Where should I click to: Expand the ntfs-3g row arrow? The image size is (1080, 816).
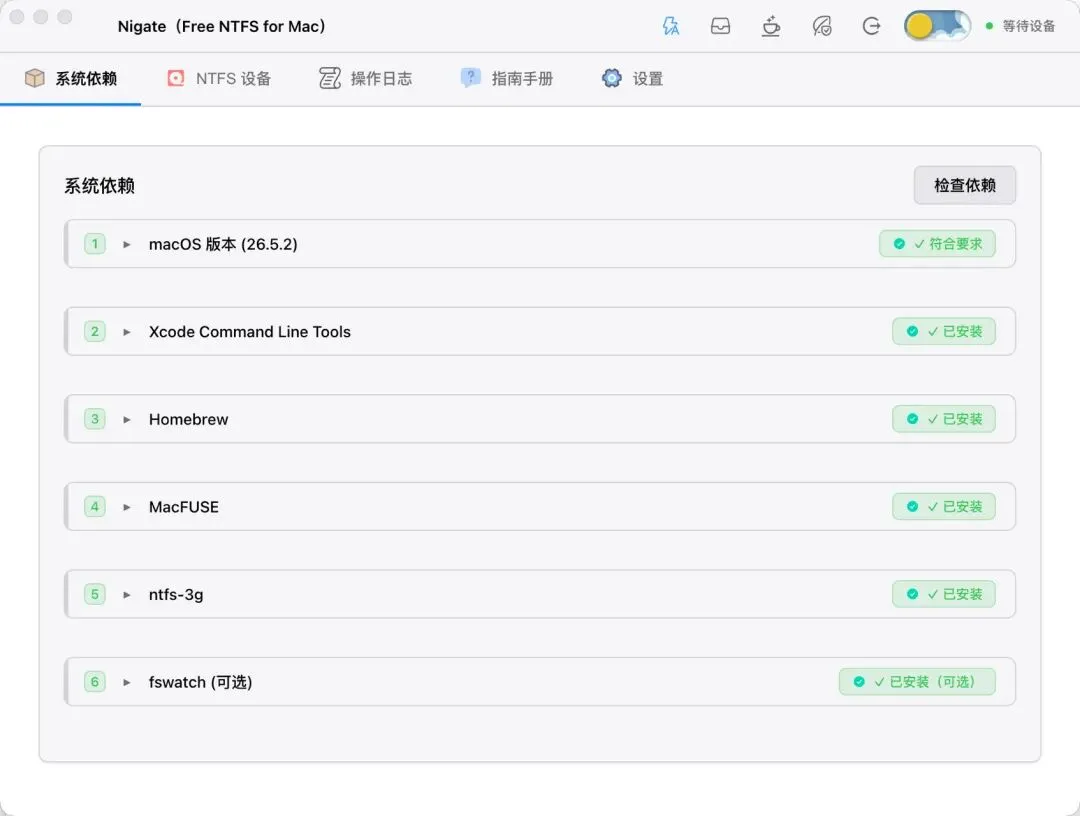pyautogui.click(x=127, y=594)
